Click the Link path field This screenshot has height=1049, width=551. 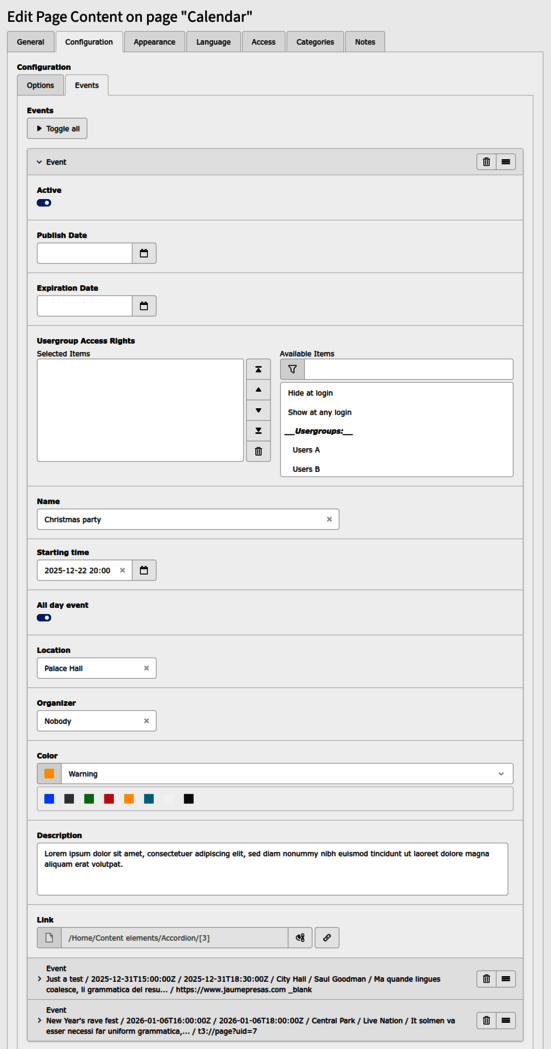175,938
